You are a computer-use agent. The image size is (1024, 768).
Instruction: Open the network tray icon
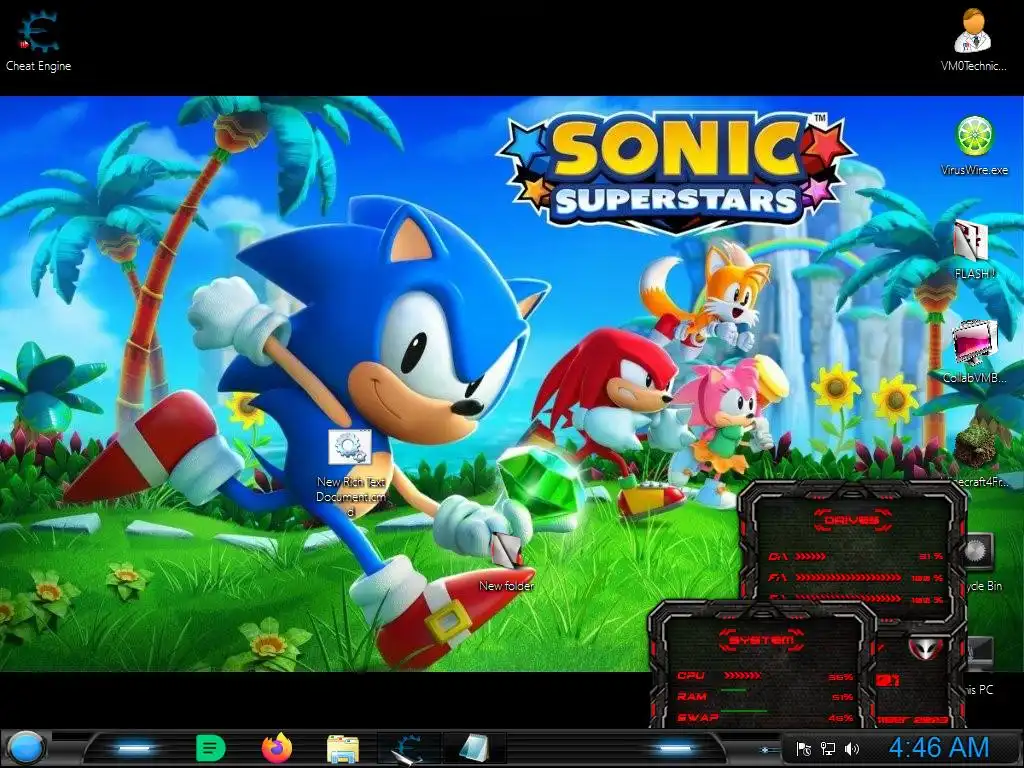828,749
